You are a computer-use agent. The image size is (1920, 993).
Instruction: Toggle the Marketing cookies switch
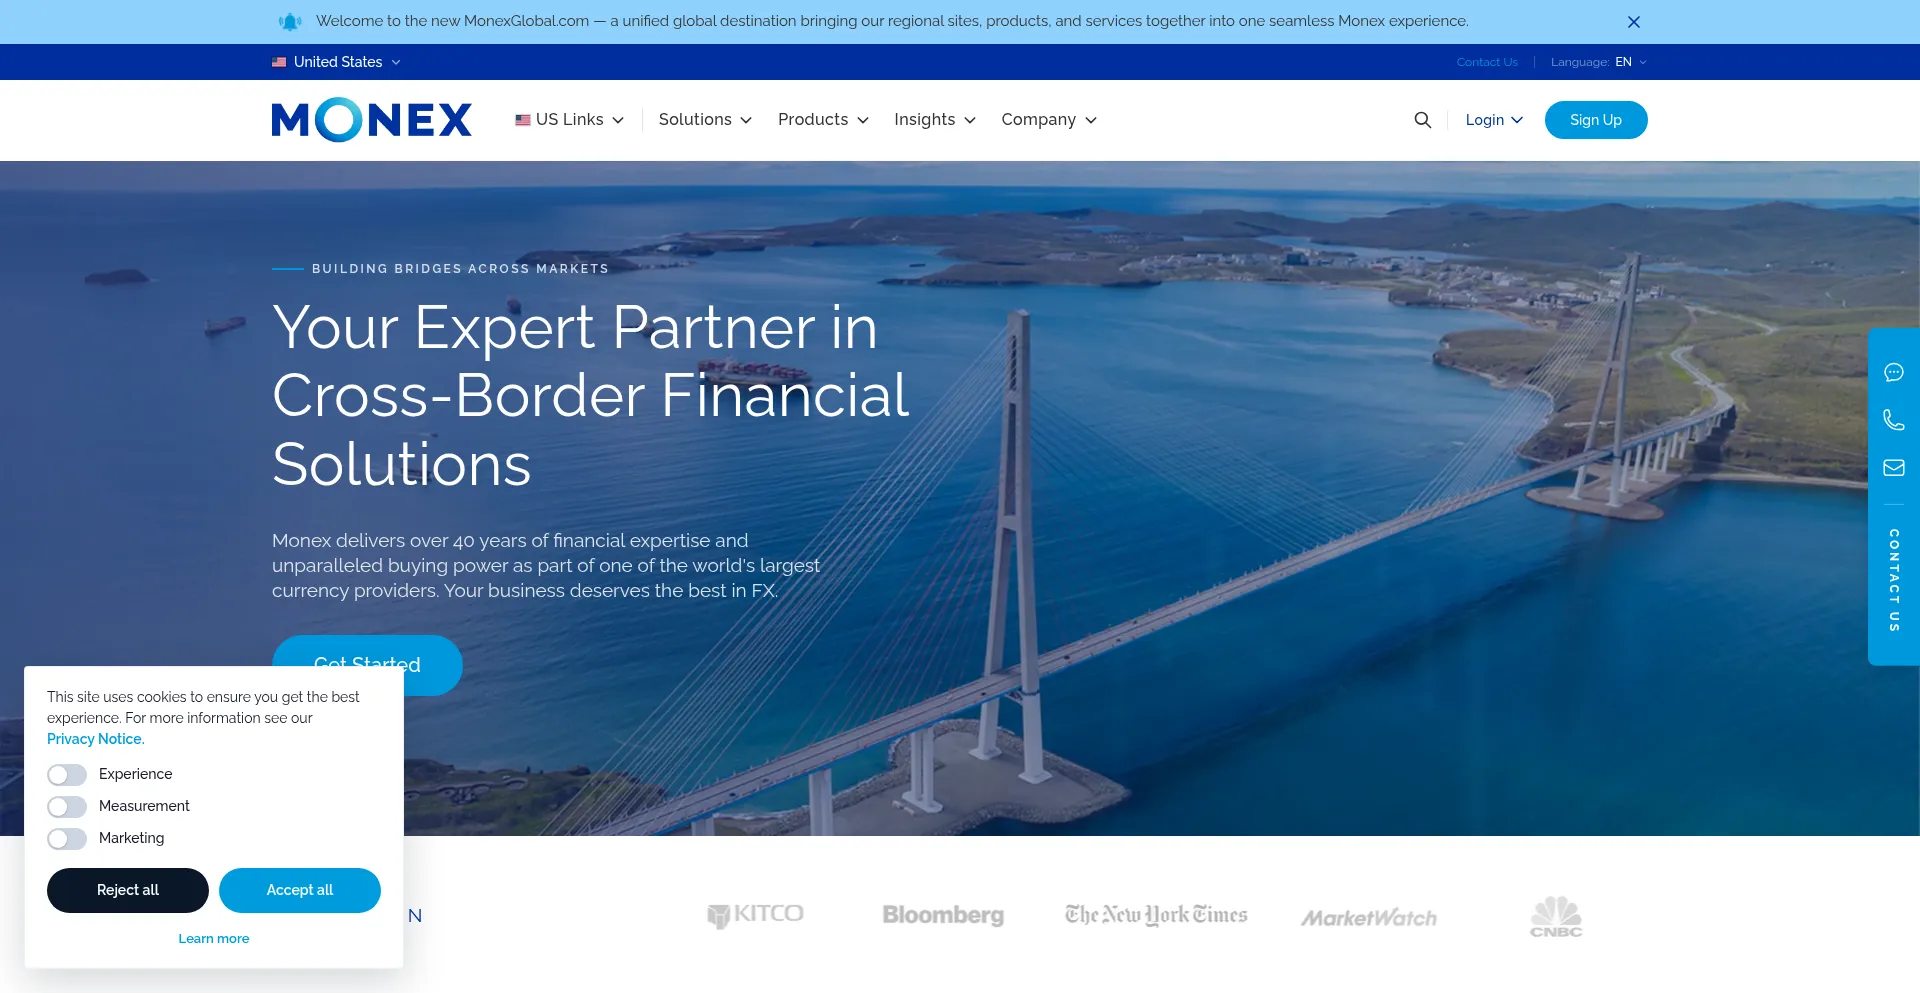67,839
